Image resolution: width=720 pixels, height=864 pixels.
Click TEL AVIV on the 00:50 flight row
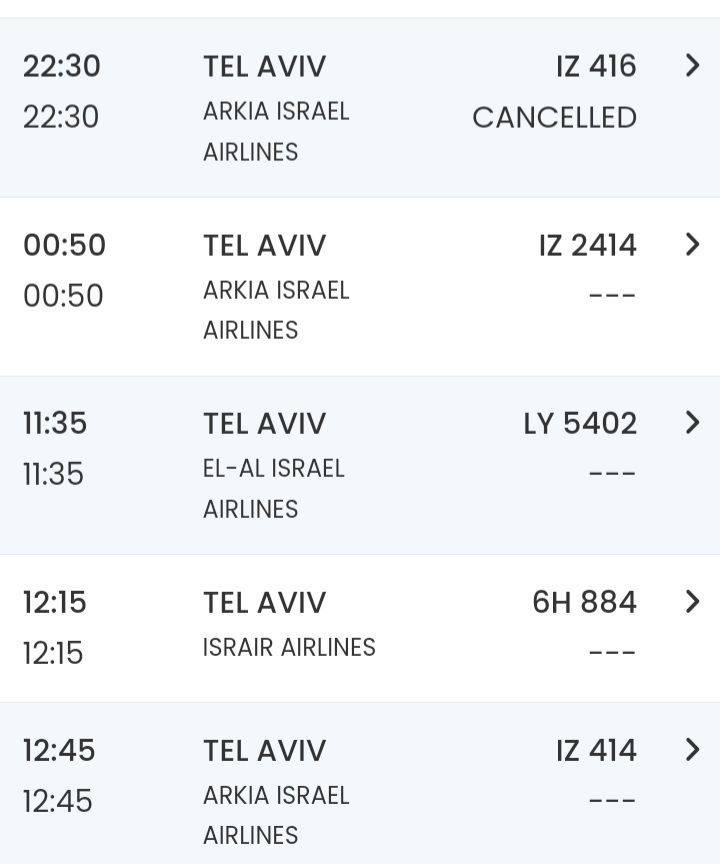[264, 245]
